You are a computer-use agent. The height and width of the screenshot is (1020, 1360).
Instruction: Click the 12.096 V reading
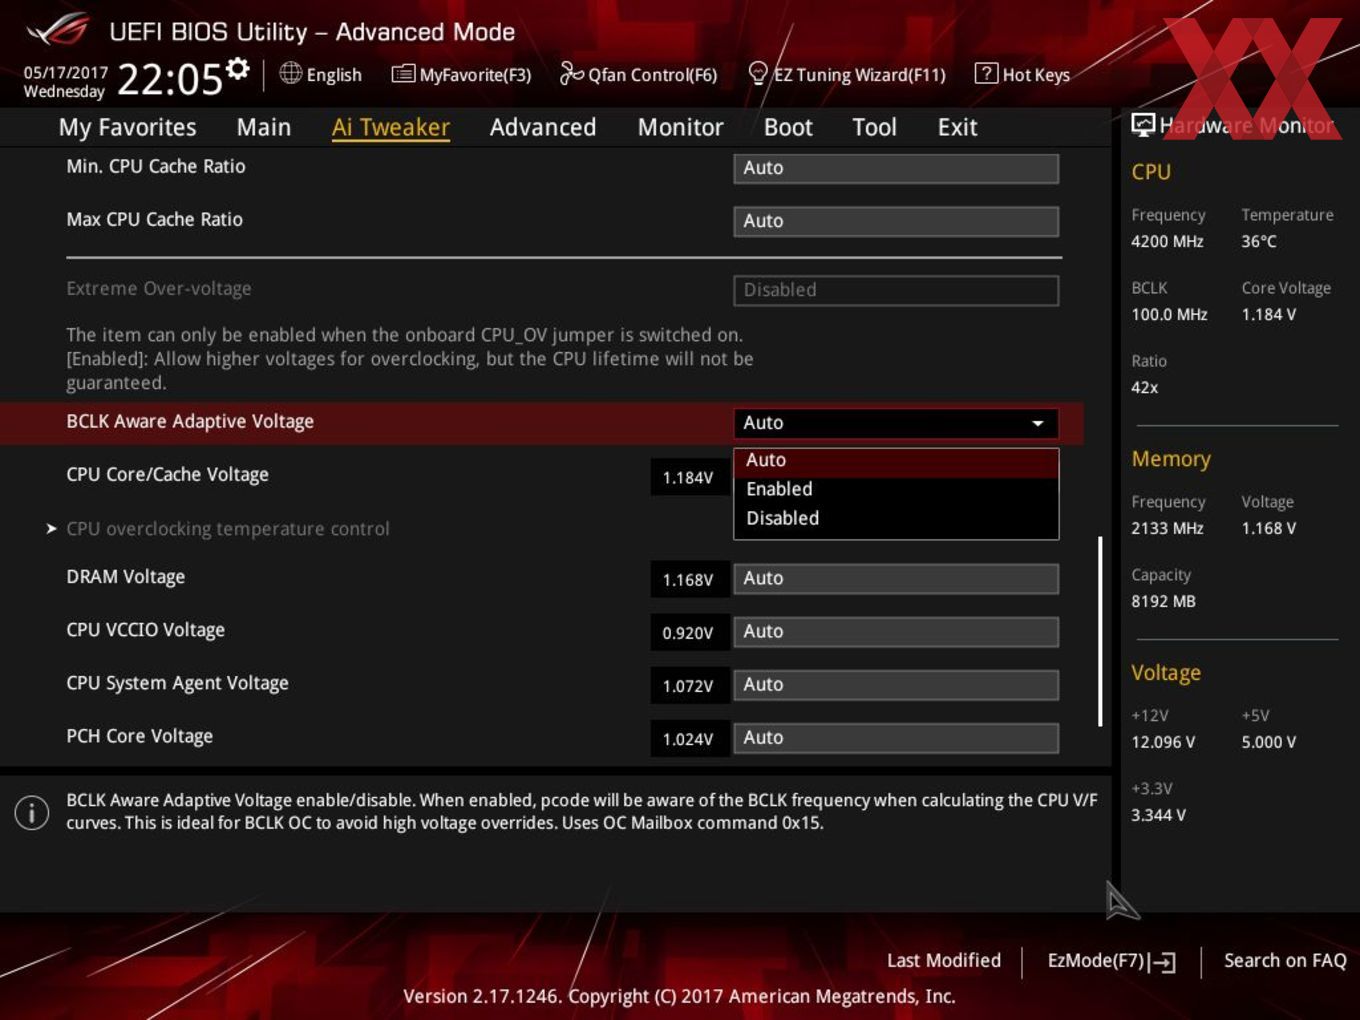pyautogui.click(x=1163, y=742)
